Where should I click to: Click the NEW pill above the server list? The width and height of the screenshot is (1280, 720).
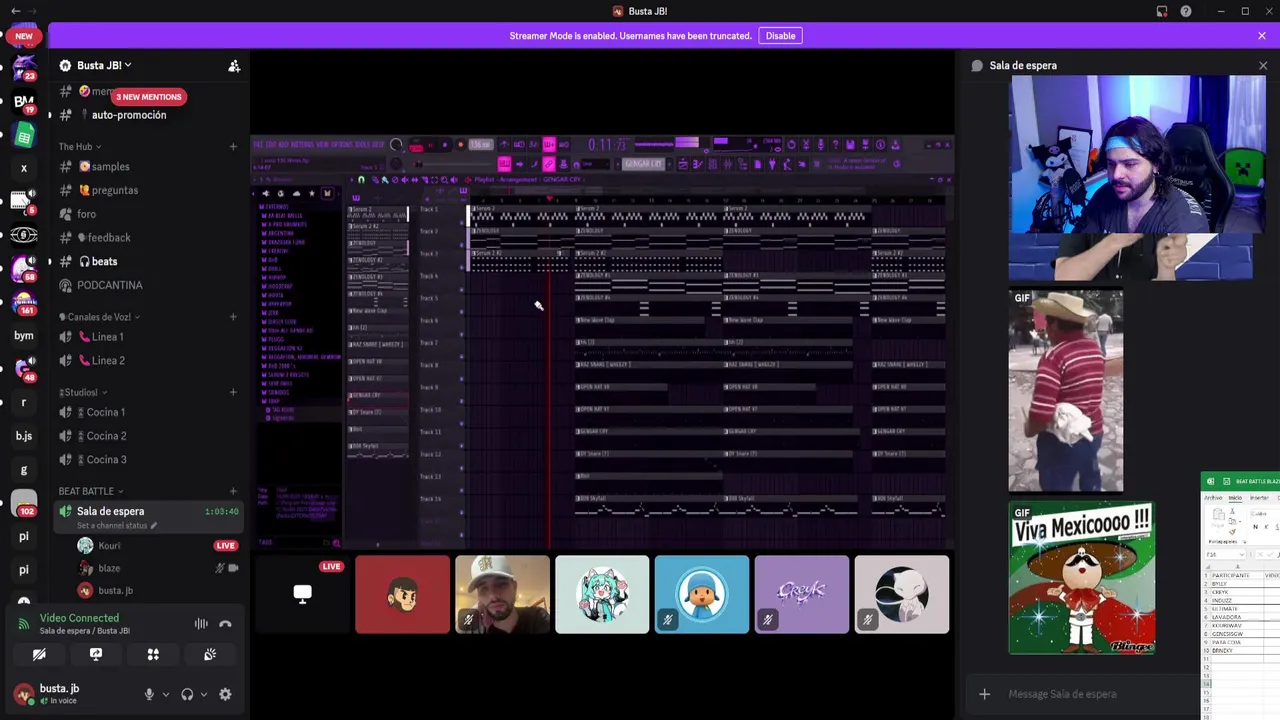[24, 36]
